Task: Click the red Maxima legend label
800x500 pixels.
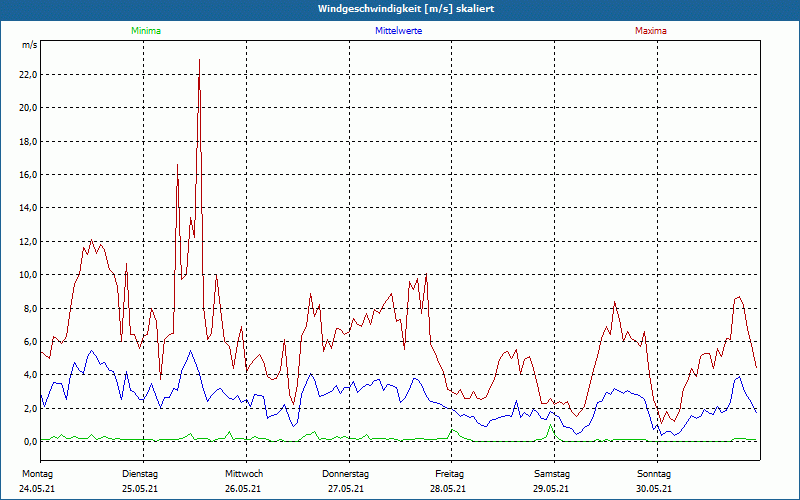Action: (651, 31)
